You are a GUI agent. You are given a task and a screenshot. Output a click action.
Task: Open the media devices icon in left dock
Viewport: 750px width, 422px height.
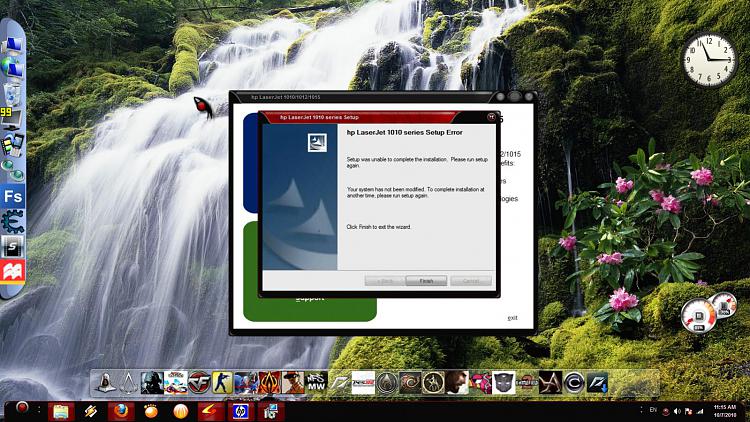[12, 145]
